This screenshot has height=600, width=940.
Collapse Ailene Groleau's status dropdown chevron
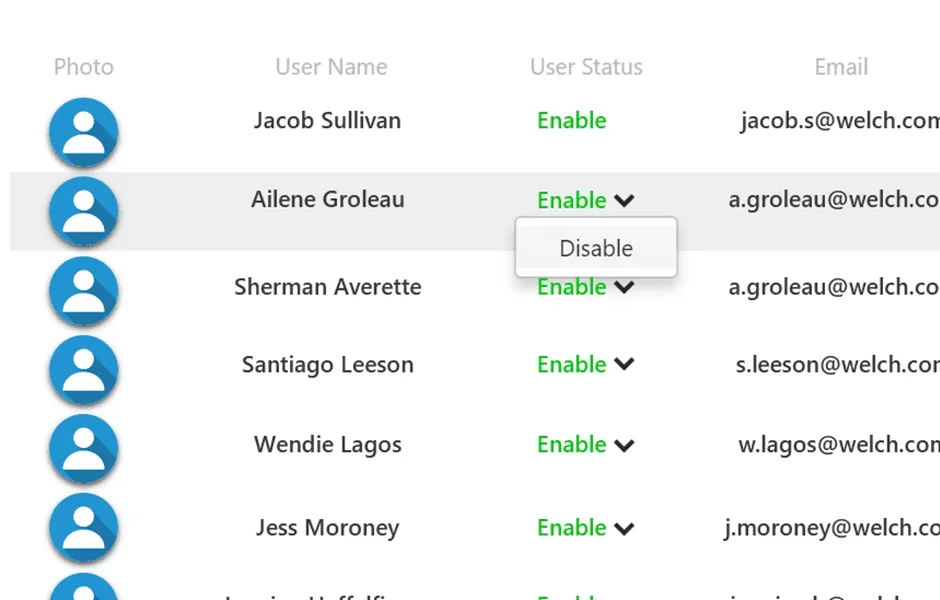coord(625,200)
